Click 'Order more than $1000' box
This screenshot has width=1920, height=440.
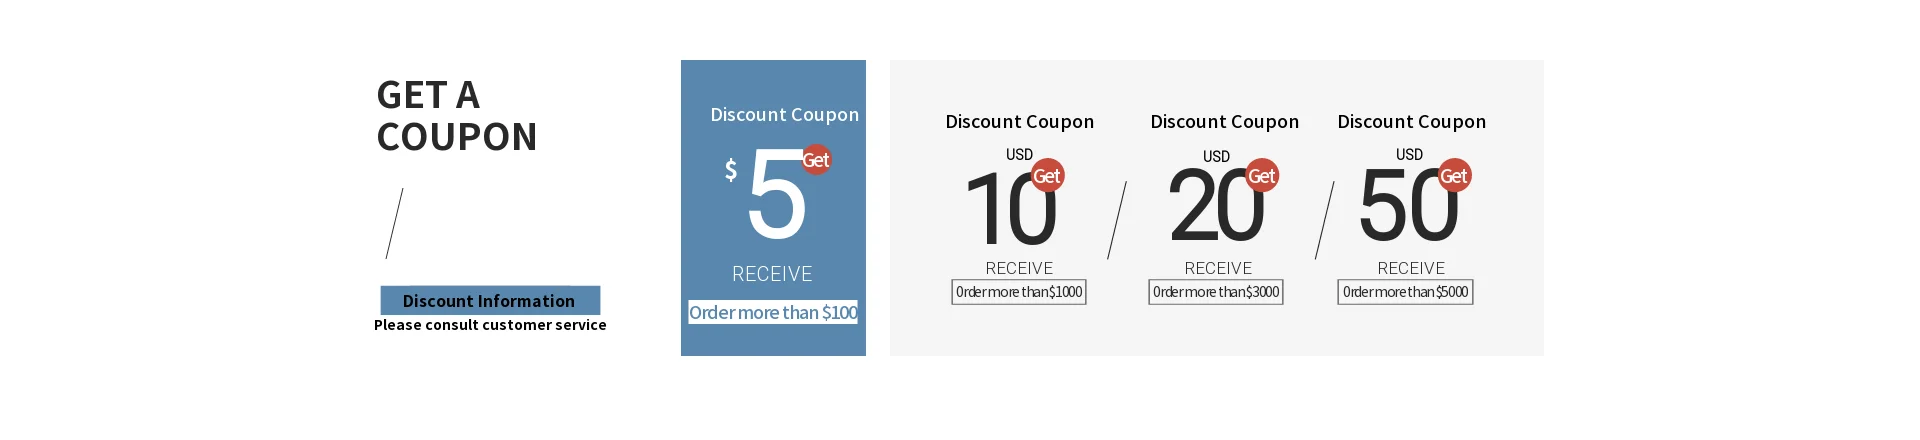(1019, 292)
